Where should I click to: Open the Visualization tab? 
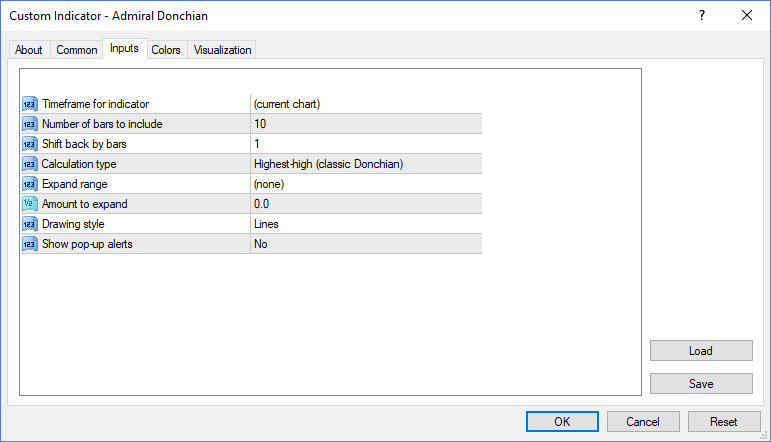(x=222, y=50)
